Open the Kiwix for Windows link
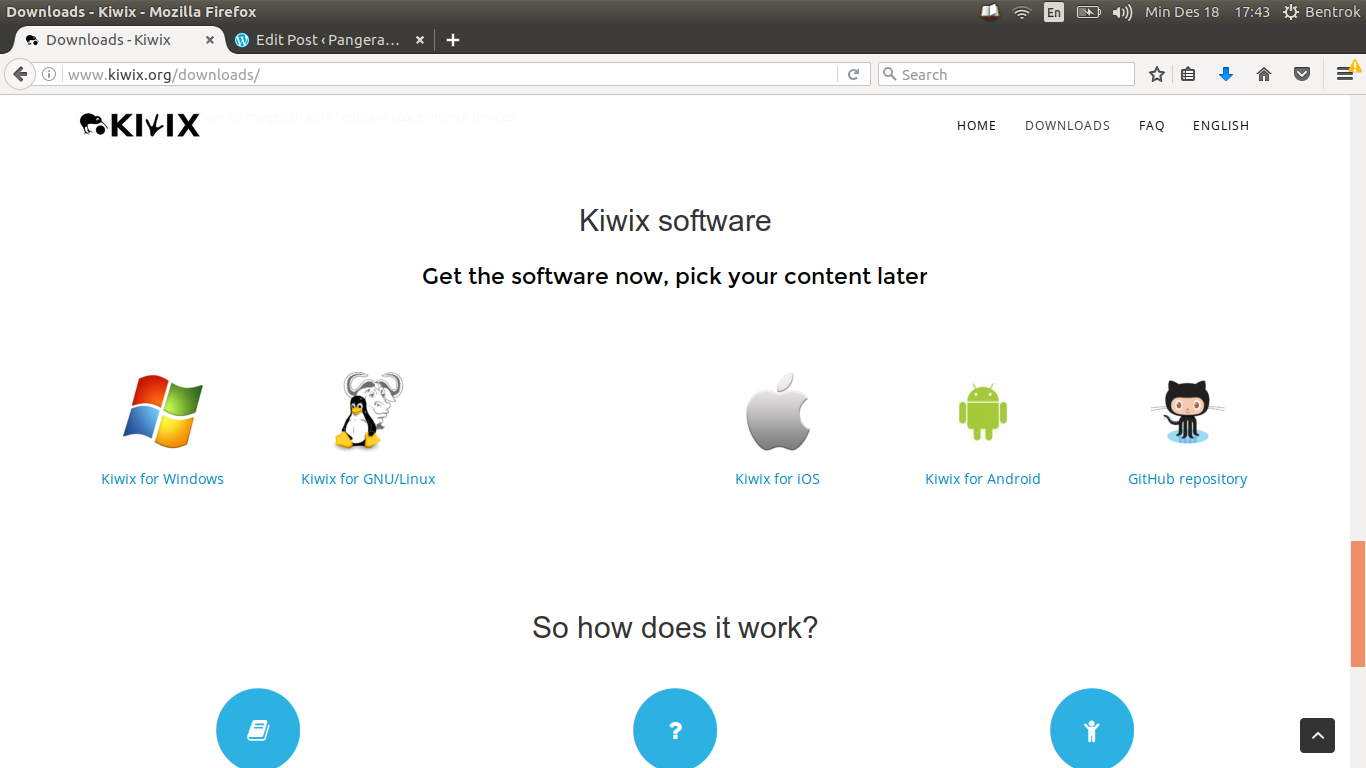This screenshot has width=1366, height=768. [162, 479]
